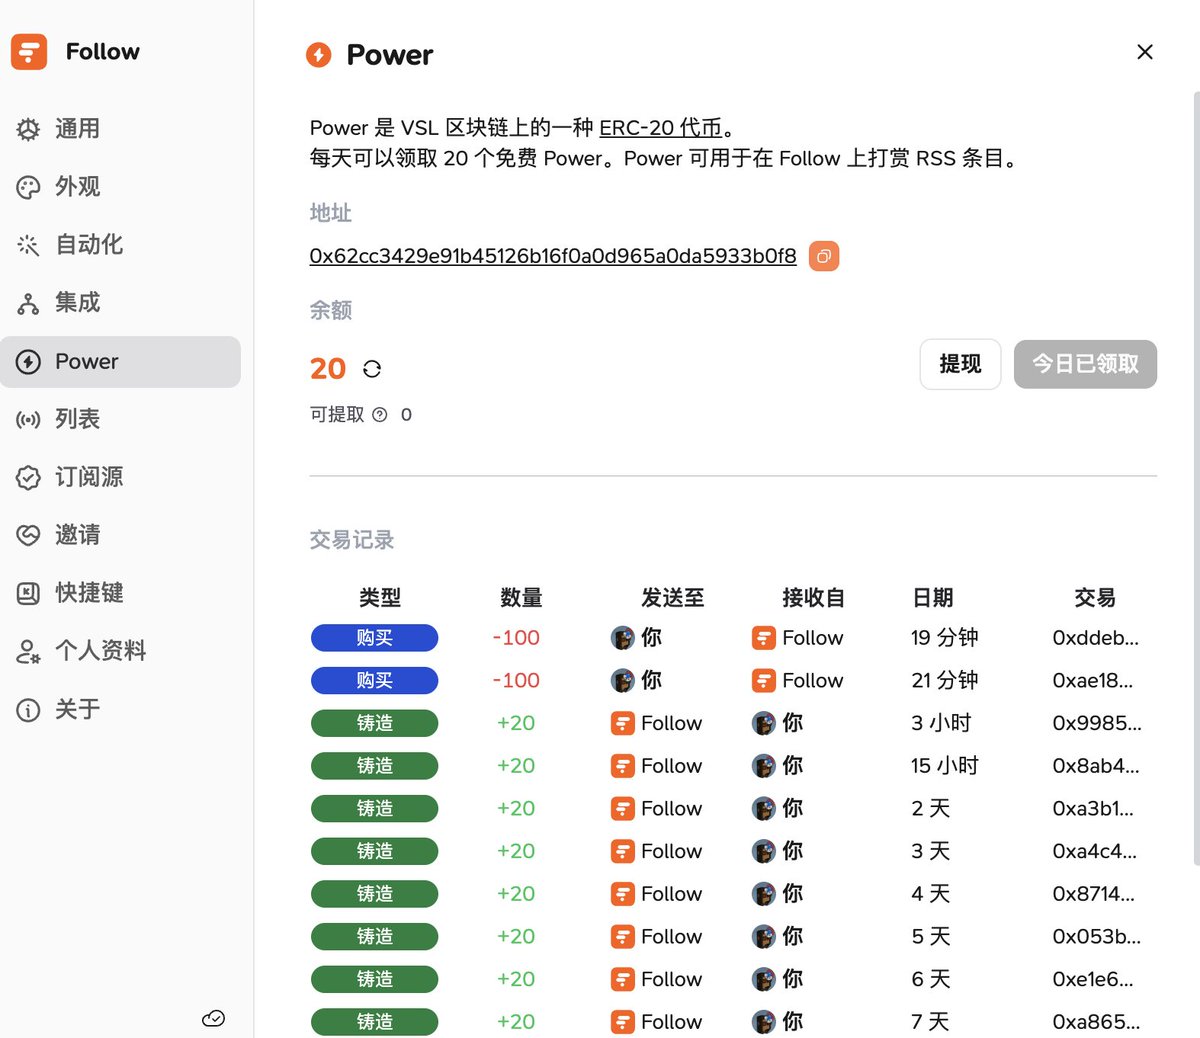
Task: Switch to the 关于 settings tab
Action: (x=120, y=710)
